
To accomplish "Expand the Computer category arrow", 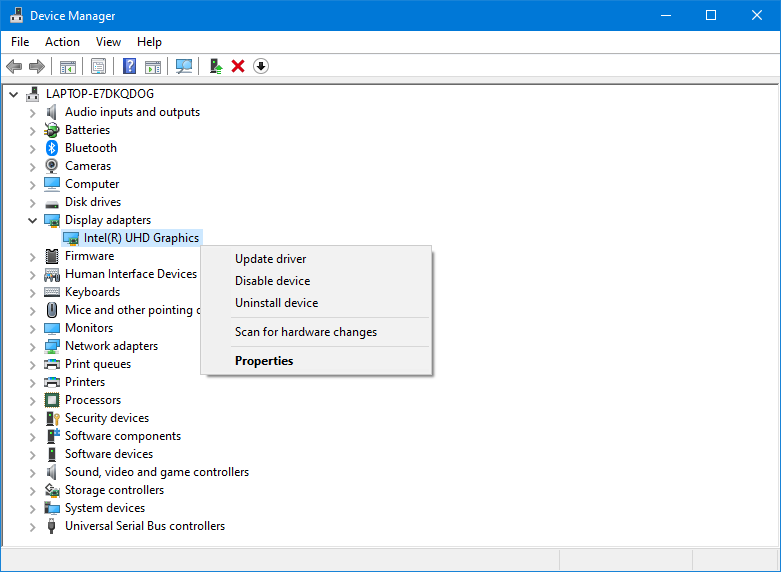I will tap(32, 185).
